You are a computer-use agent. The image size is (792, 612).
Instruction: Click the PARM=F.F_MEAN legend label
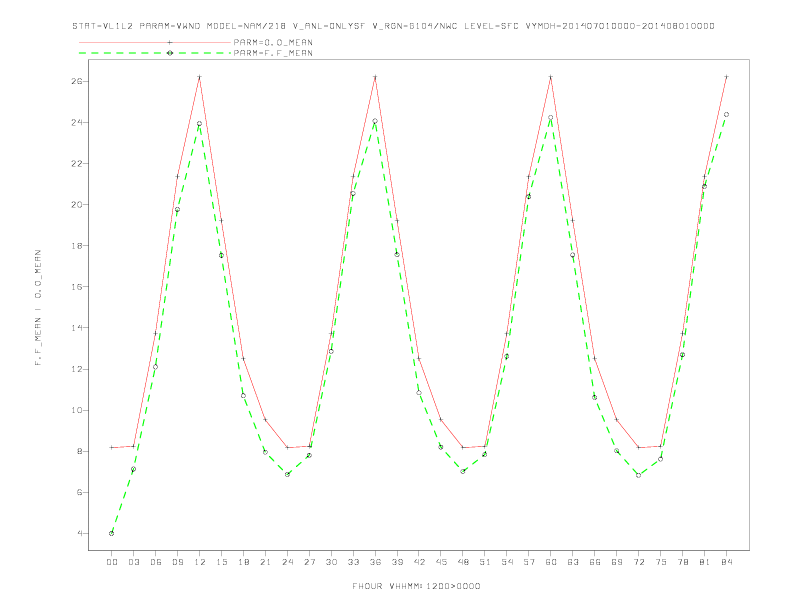click(x=273, y=53)
